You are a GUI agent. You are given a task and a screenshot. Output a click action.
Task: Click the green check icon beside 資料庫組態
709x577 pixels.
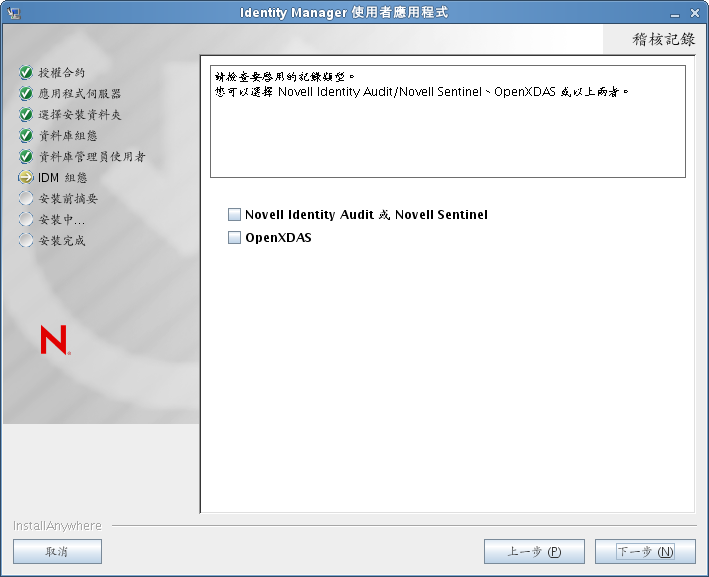coord(26,135)
